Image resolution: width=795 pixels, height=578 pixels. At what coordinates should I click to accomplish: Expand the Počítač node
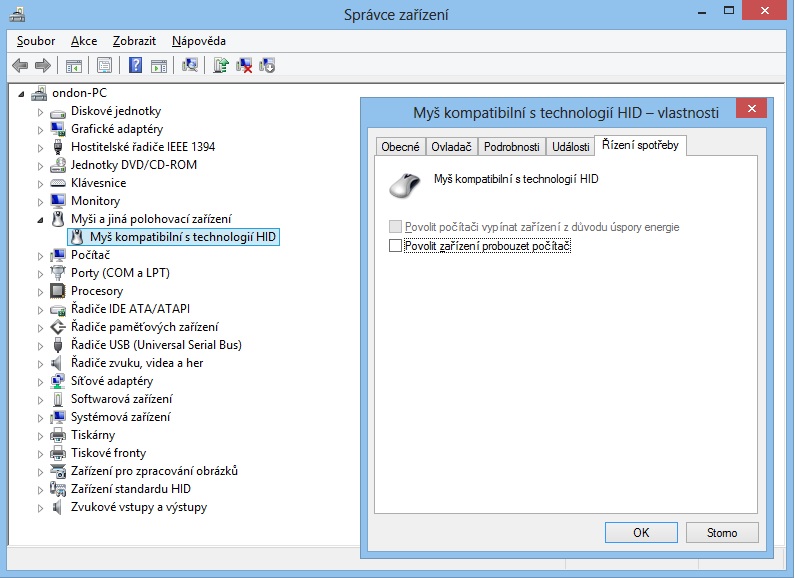click(40, 256)
